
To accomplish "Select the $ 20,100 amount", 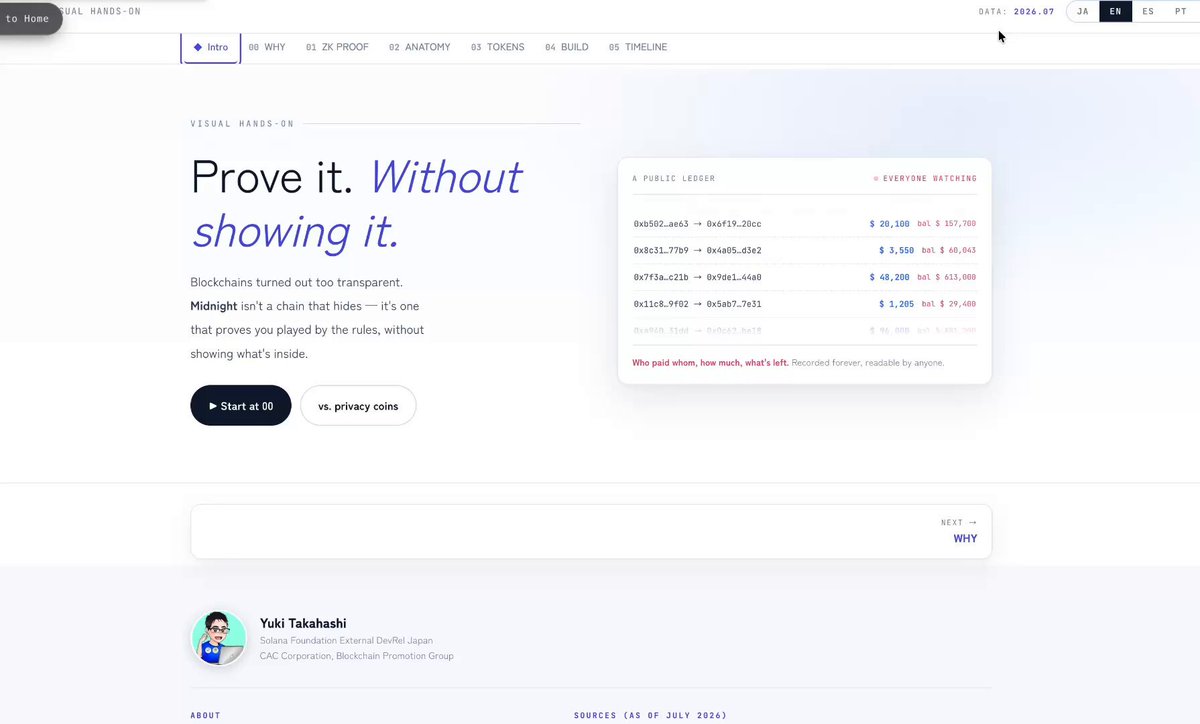I will (889, 224).
